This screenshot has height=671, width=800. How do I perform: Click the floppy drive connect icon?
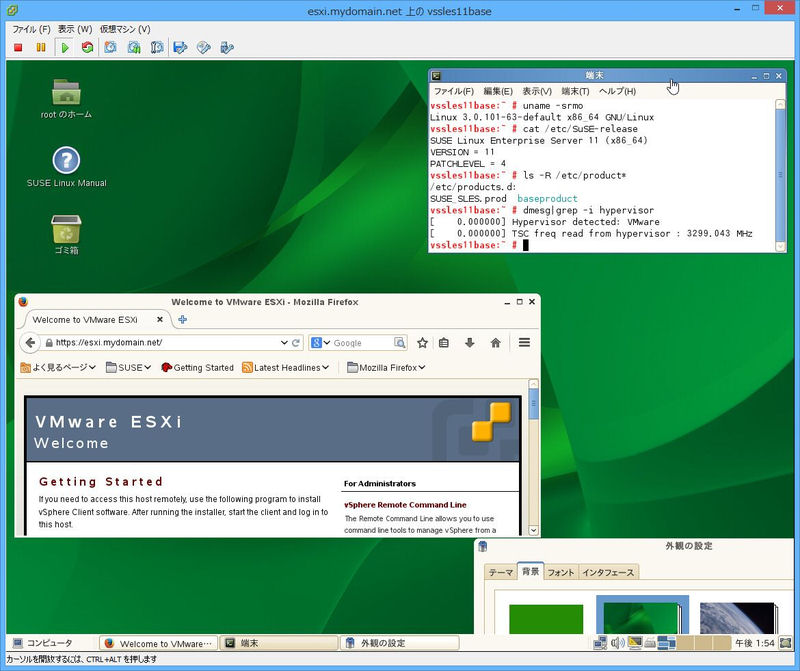tap(180, 47)
